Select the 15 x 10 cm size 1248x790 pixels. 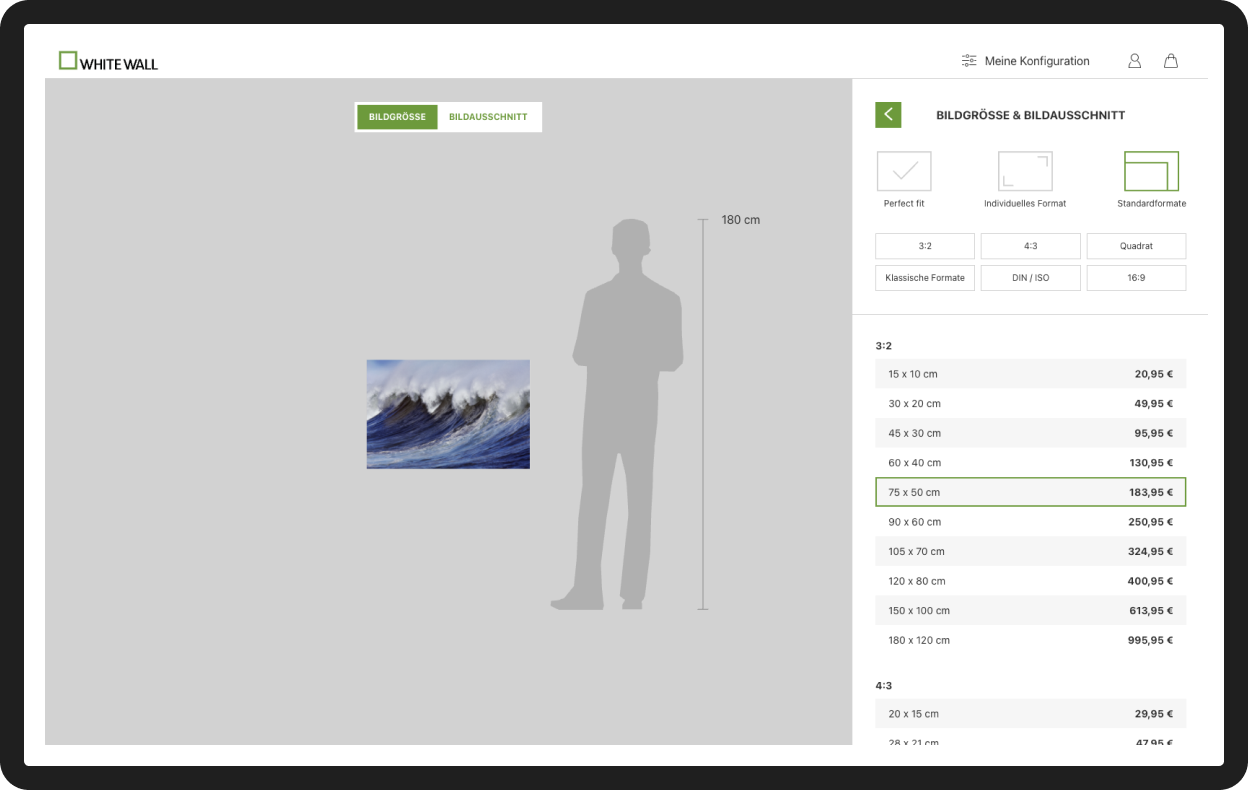[x=1030, y=374]
